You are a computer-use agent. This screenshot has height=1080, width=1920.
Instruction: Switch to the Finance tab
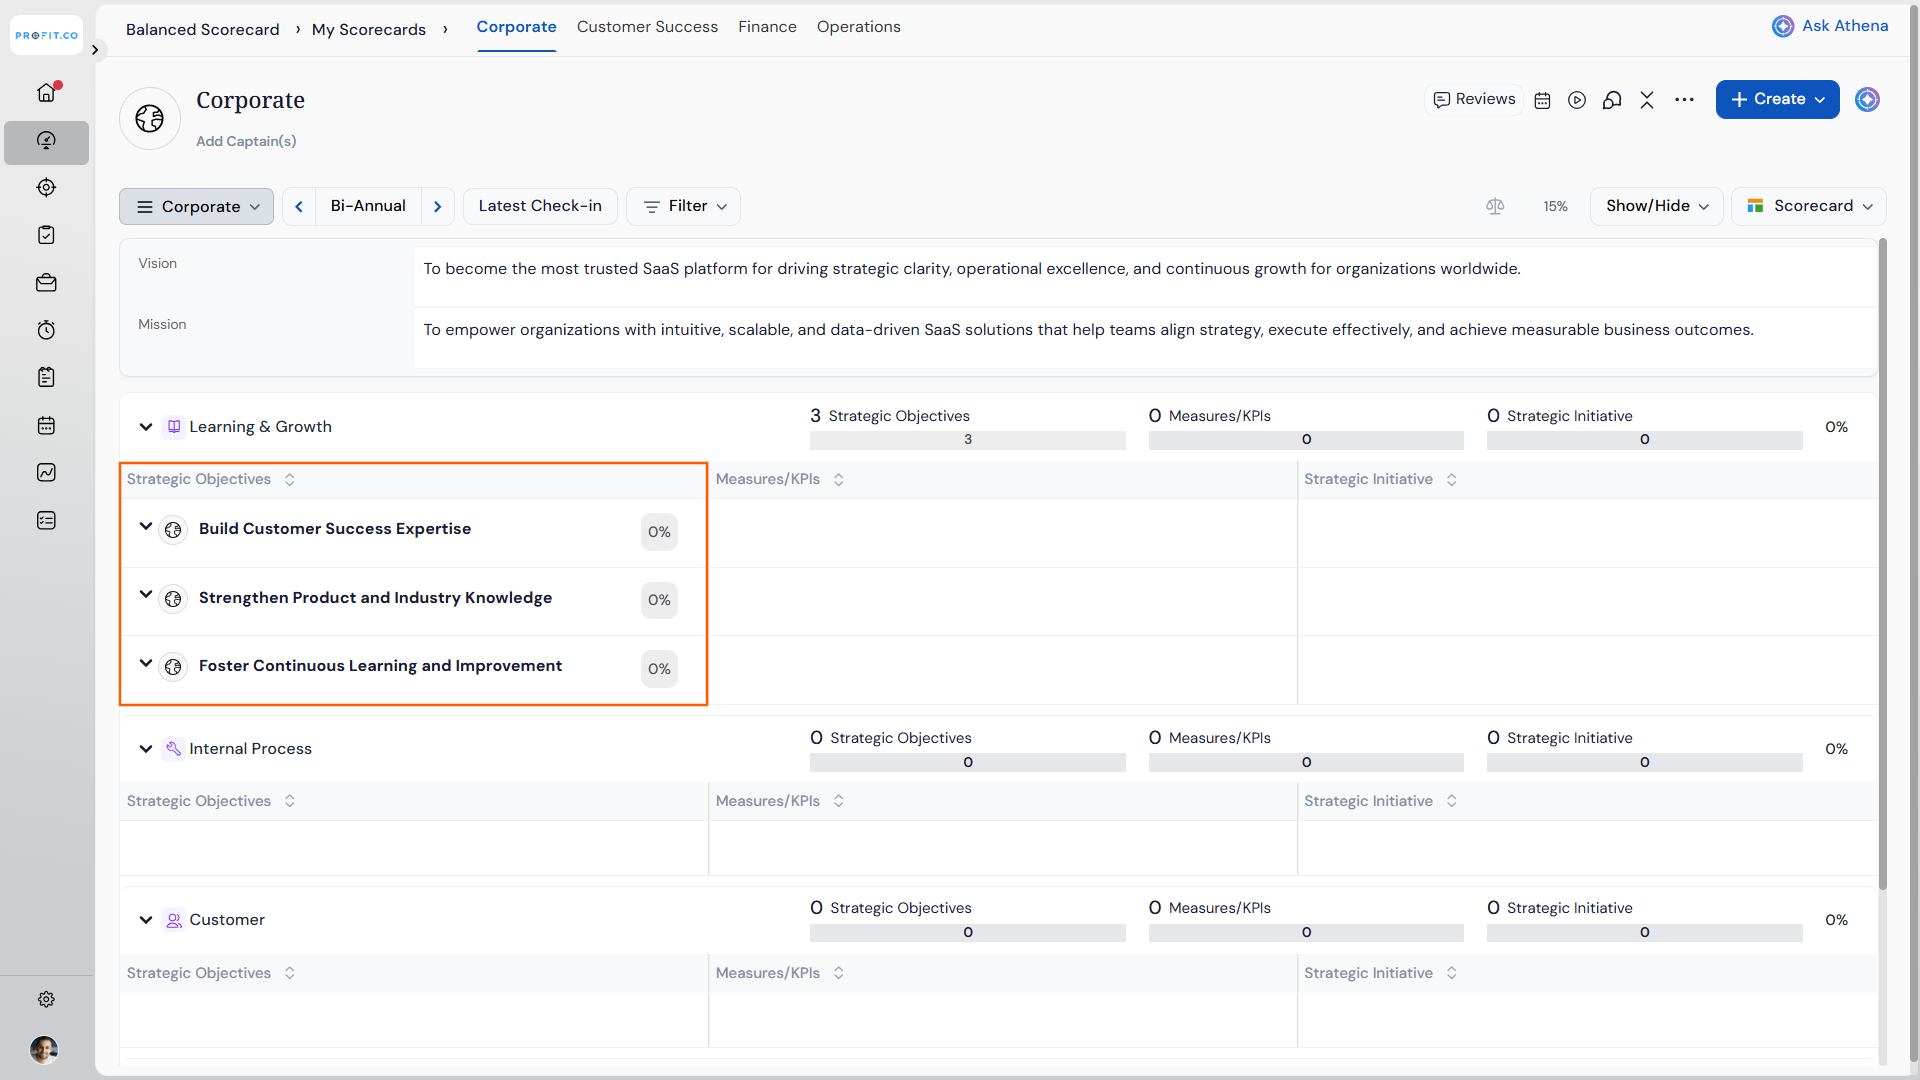coord(767,27)
